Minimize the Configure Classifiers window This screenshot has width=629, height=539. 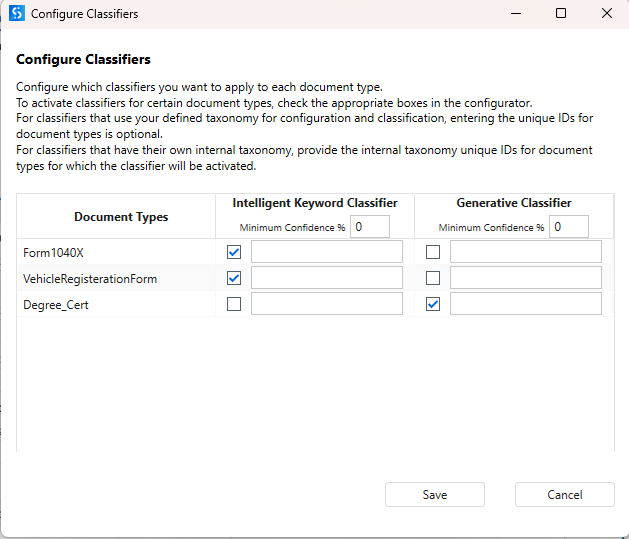pos(516,13)
